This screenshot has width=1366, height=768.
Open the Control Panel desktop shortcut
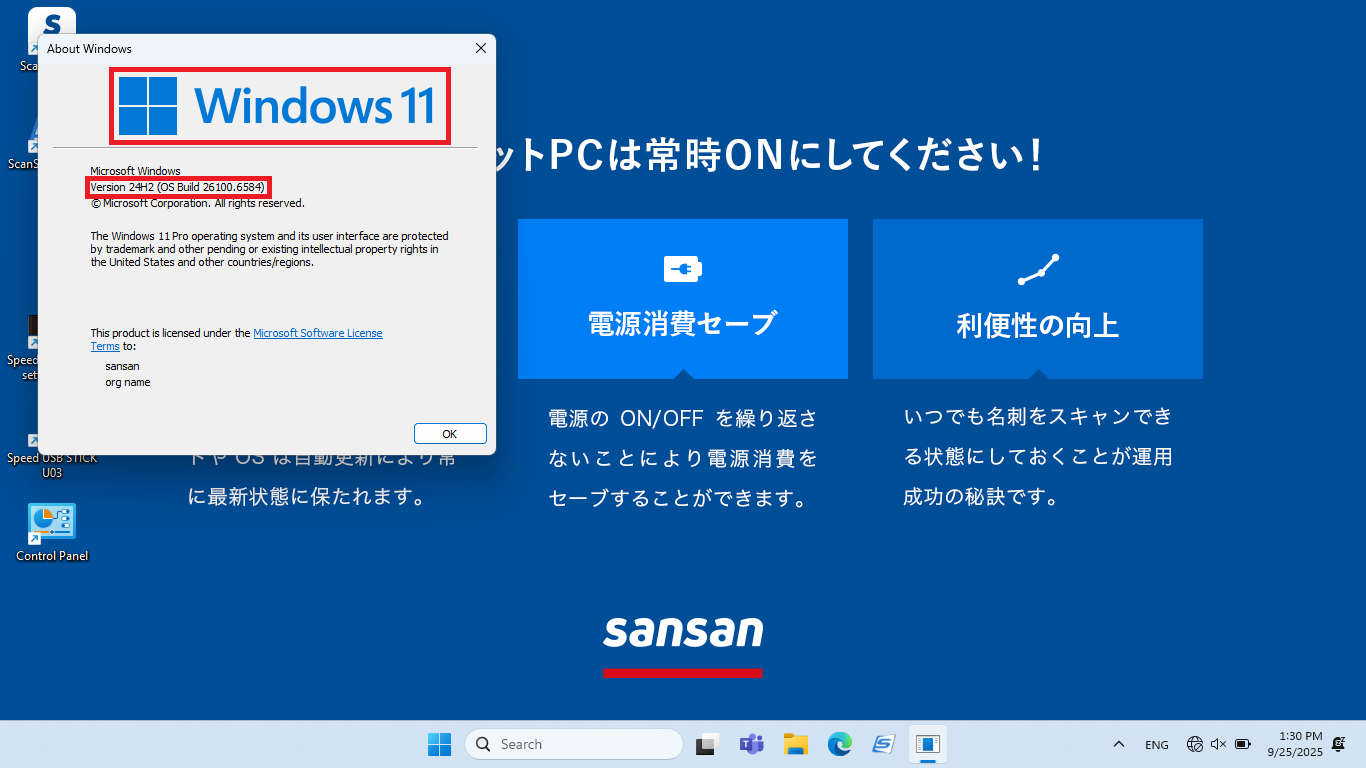point(52,533)
